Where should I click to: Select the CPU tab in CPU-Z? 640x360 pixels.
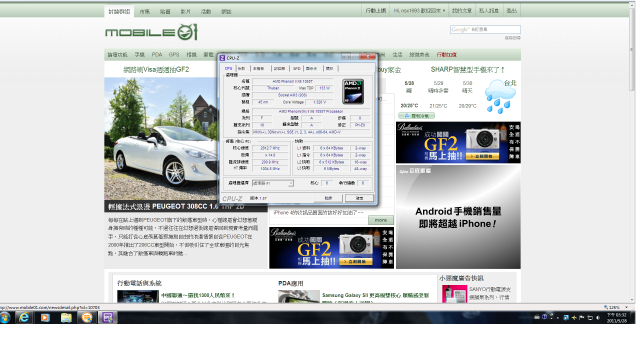pos(229,68)
